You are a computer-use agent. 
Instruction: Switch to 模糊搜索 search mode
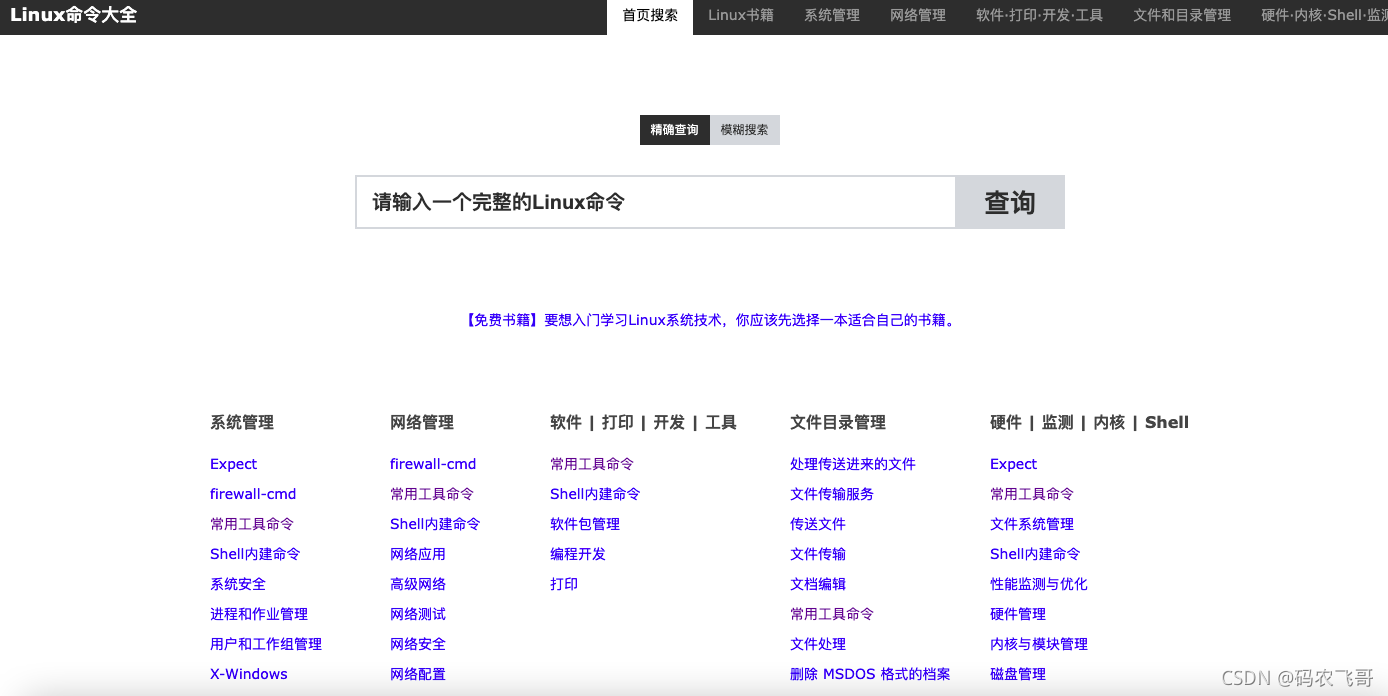pos(745,130)
